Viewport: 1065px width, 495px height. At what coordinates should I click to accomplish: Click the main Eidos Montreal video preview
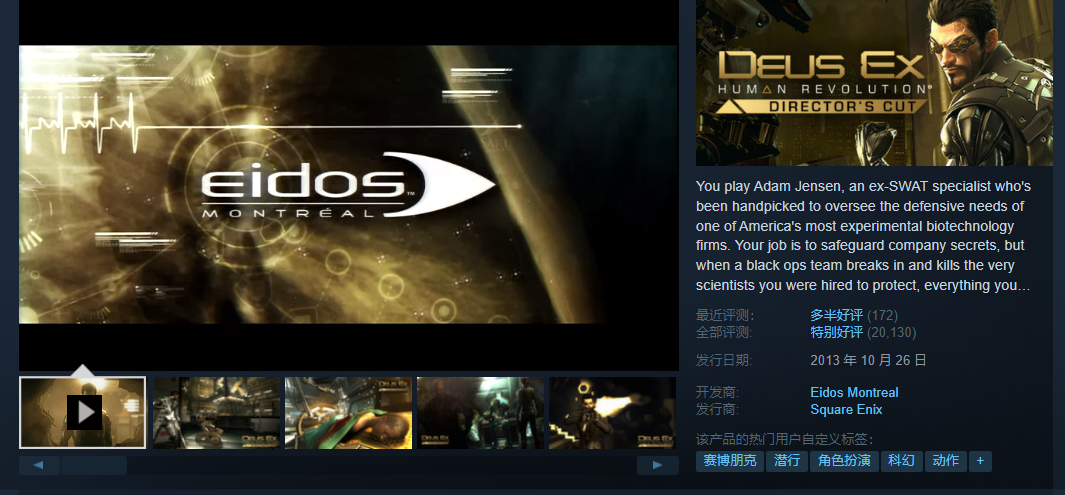(348, 184)
